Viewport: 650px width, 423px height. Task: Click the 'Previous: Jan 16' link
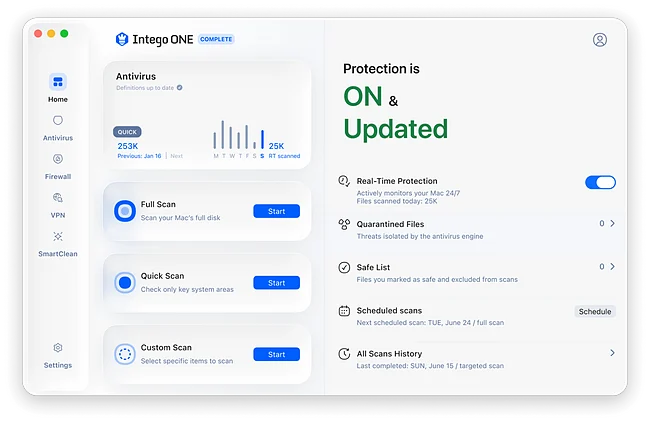click(139, 156)
